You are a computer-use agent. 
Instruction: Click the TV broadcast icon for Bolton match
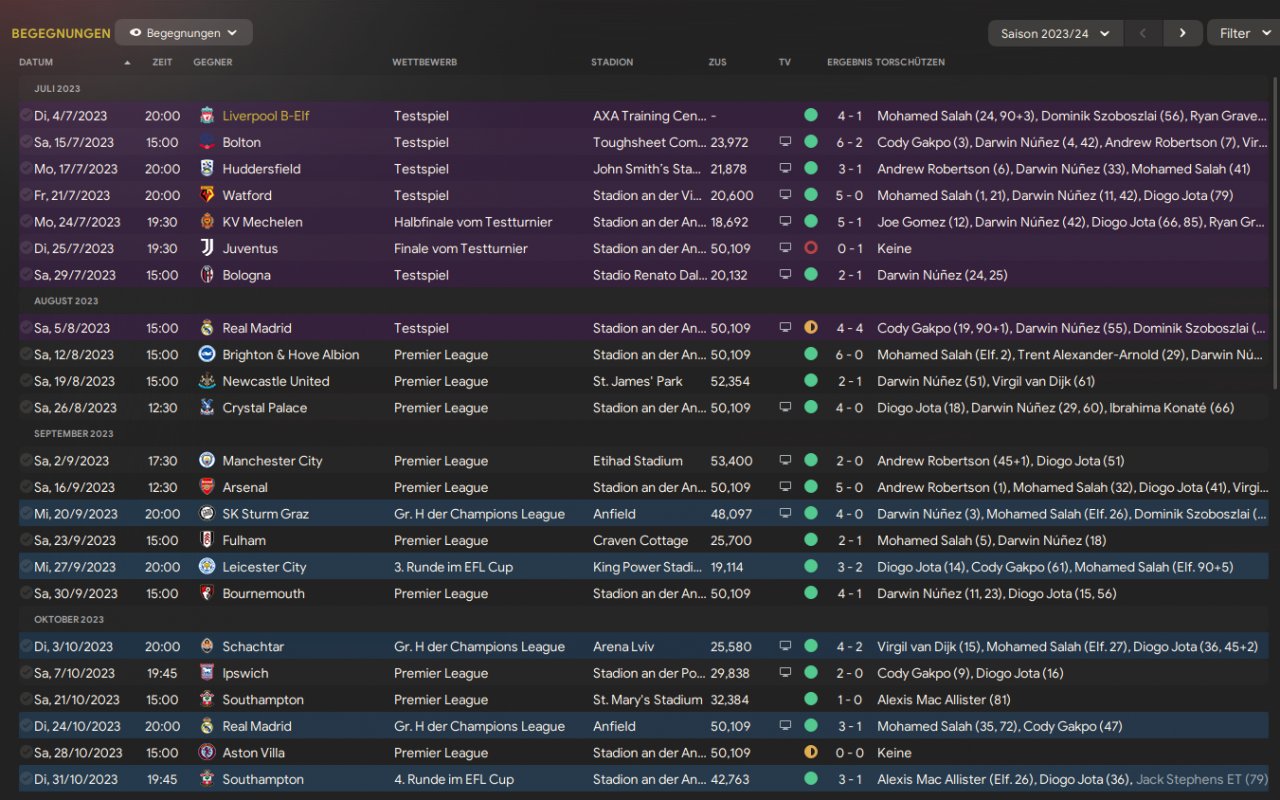(x=785, y=142)
